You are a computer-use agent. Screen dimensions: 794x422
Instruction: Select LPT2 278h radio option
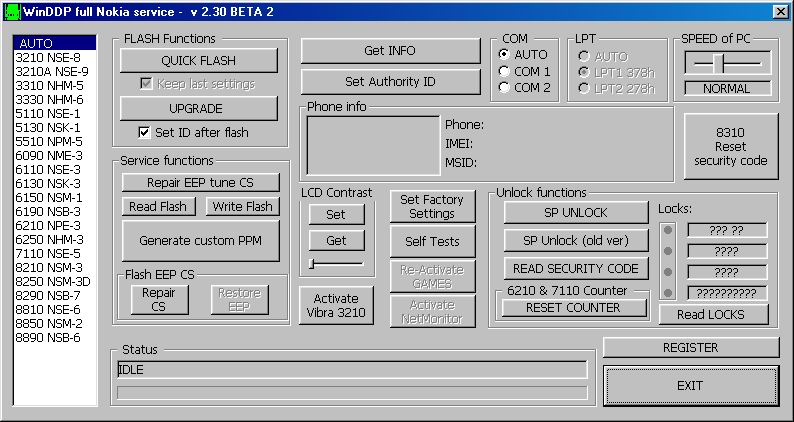coord(584,89)
